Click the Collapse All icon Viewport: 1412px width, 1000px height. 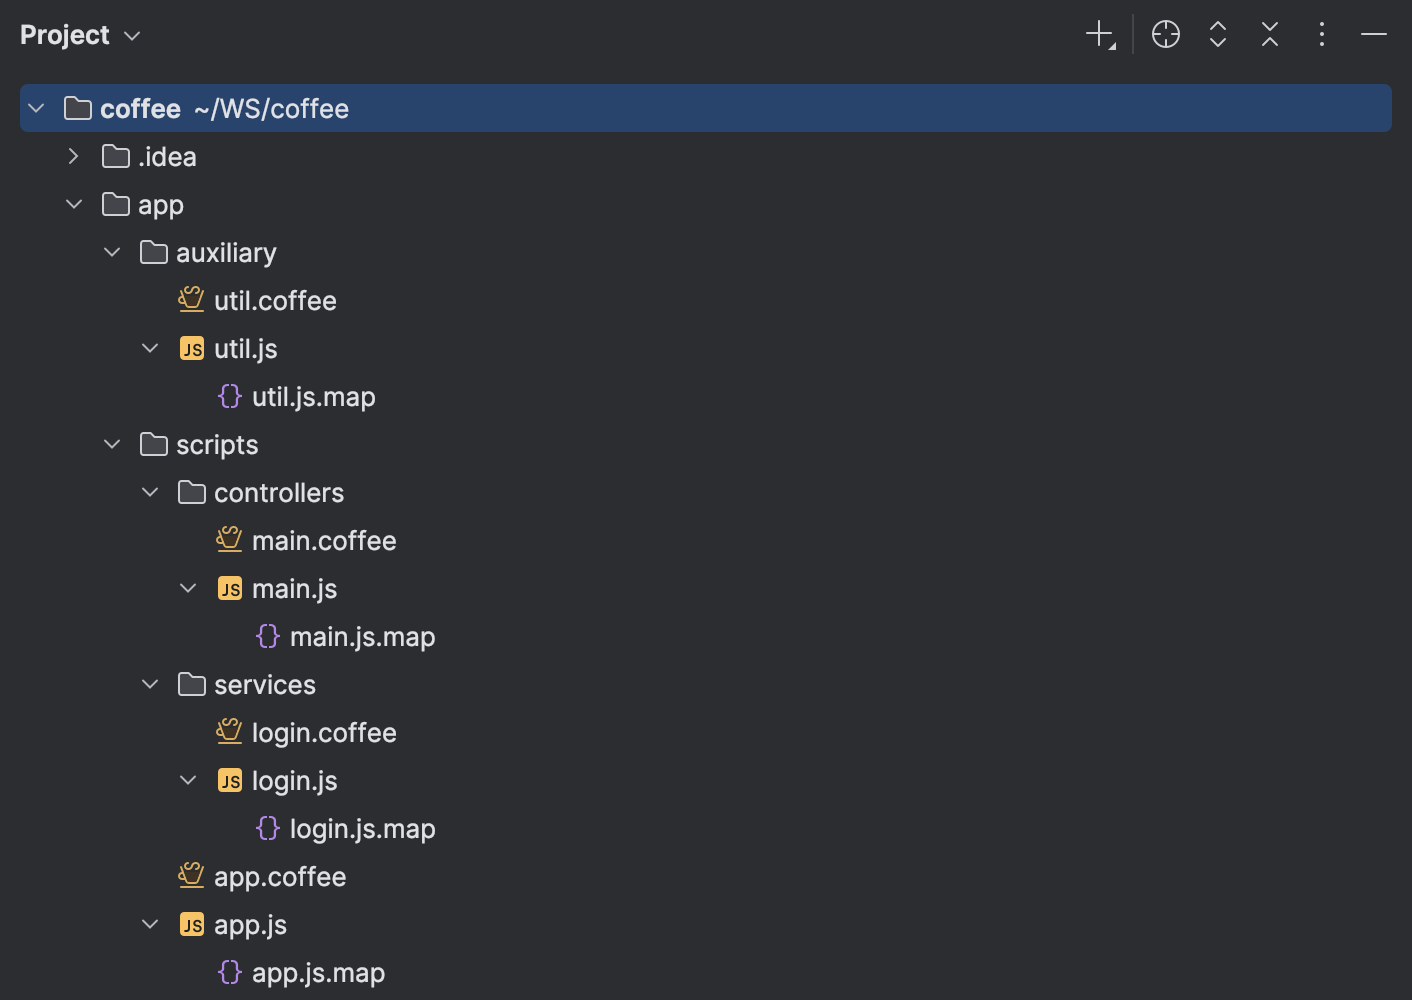(1269, 34)
